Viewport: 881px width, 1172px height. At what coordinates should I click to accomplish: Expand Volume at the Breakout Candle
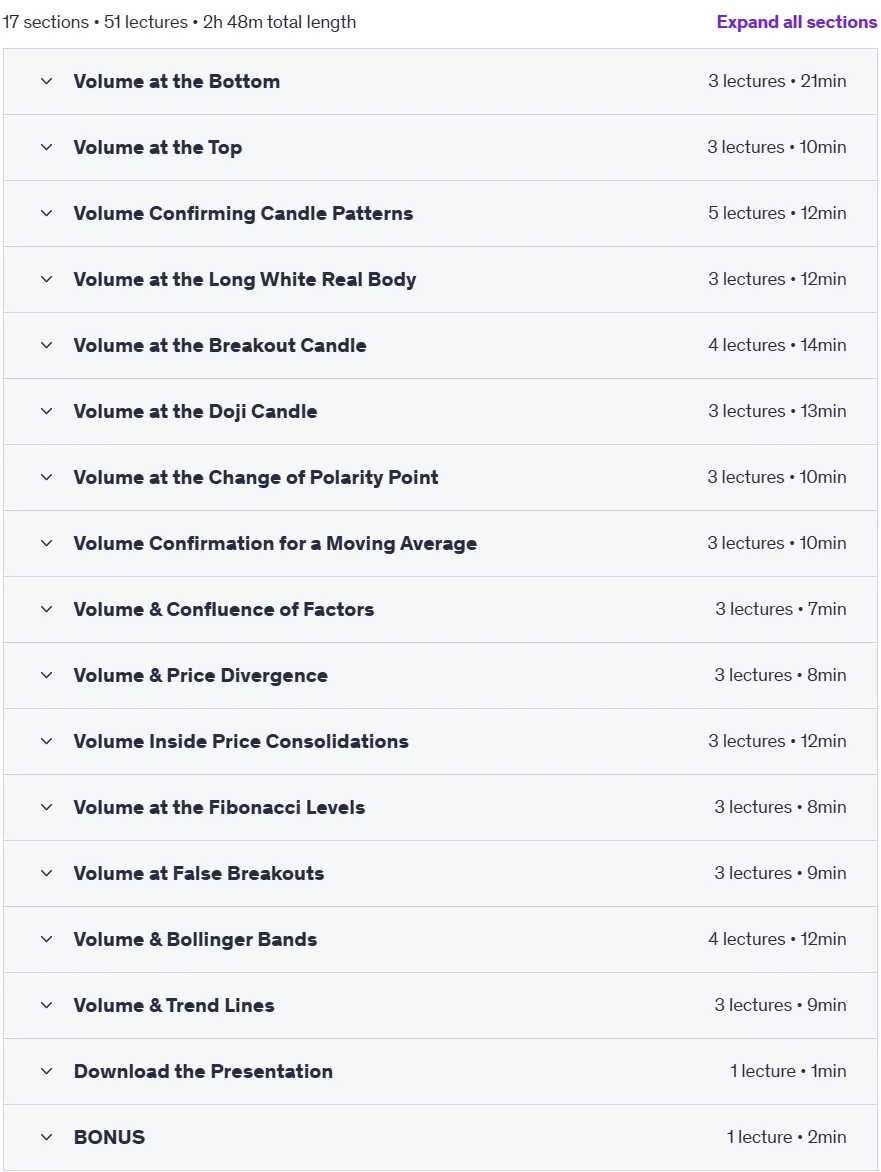pos(440,345)
